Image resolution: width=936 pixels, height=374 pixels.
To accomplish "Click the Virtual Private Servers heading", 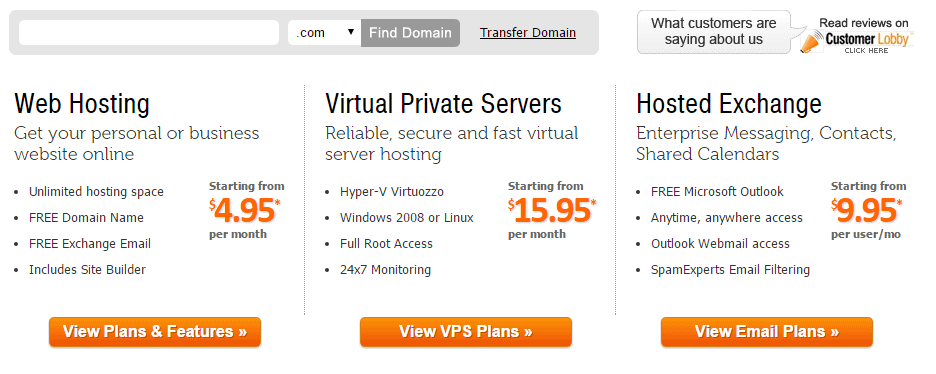I will 444,104.
